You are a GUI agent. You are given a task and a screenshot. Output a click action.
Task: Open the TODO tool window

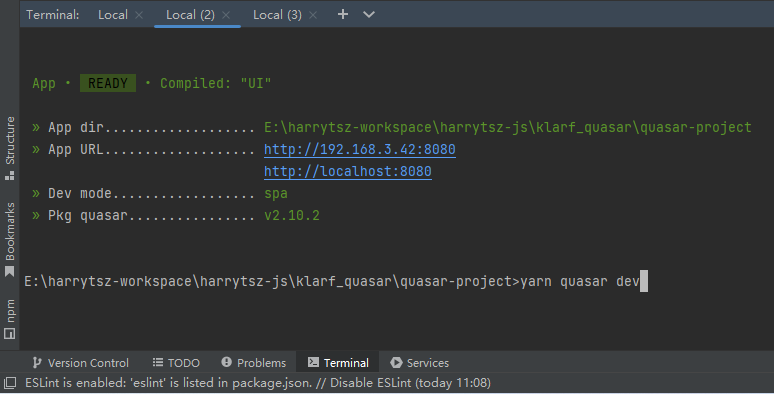click(x=176, y=363)
